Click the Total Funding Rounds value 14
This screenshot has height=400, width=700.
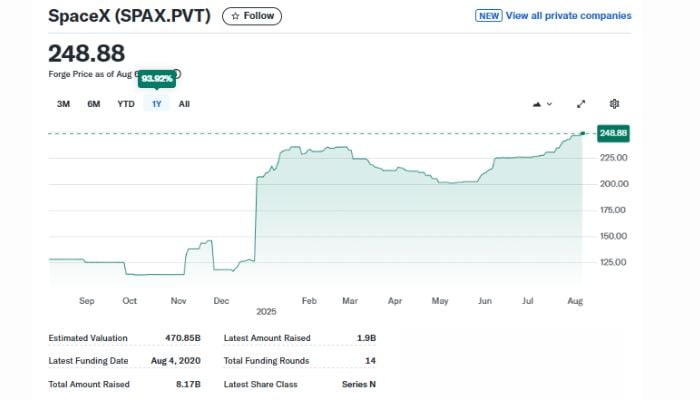tap(371, 360)
